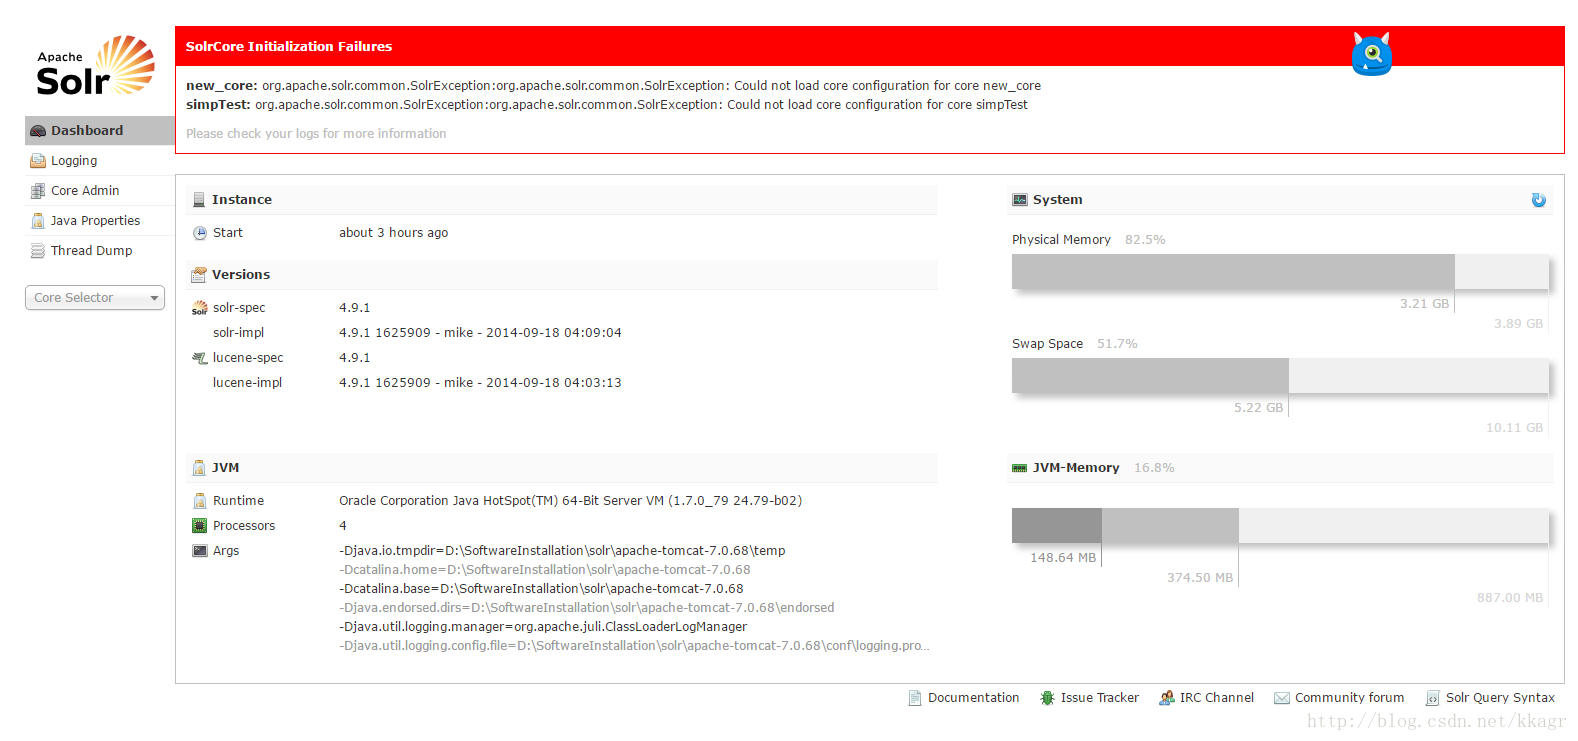Click the blue monster mascot icon

point(1372,54)
